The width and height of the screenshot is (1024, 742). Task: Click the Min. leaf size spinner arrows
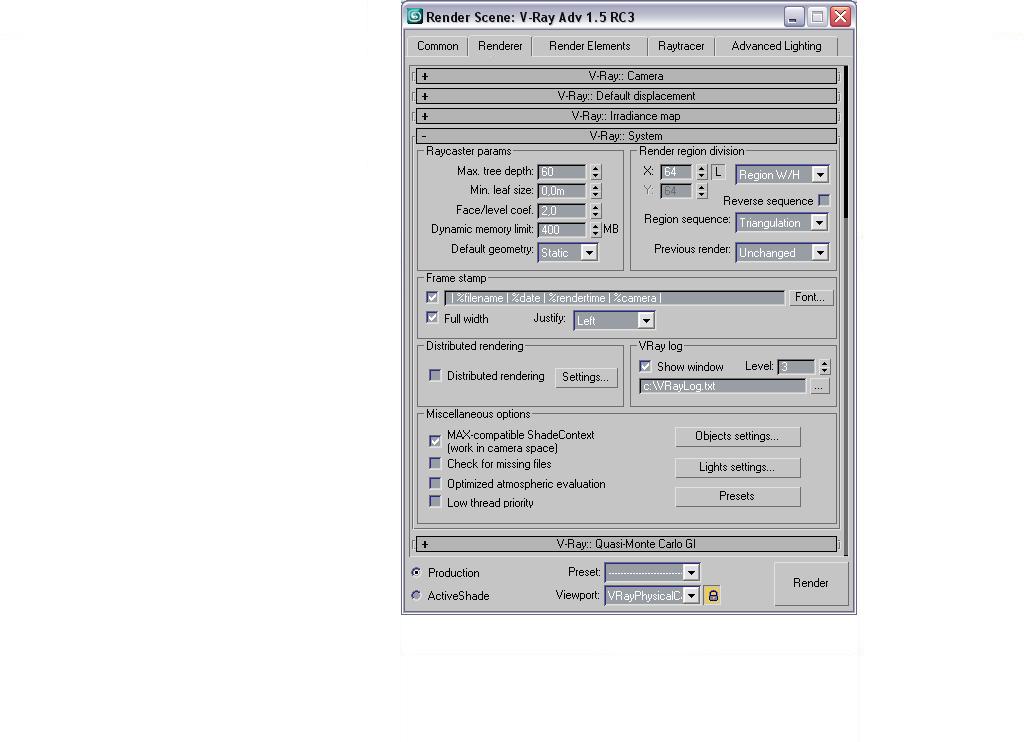click(595, 191)
